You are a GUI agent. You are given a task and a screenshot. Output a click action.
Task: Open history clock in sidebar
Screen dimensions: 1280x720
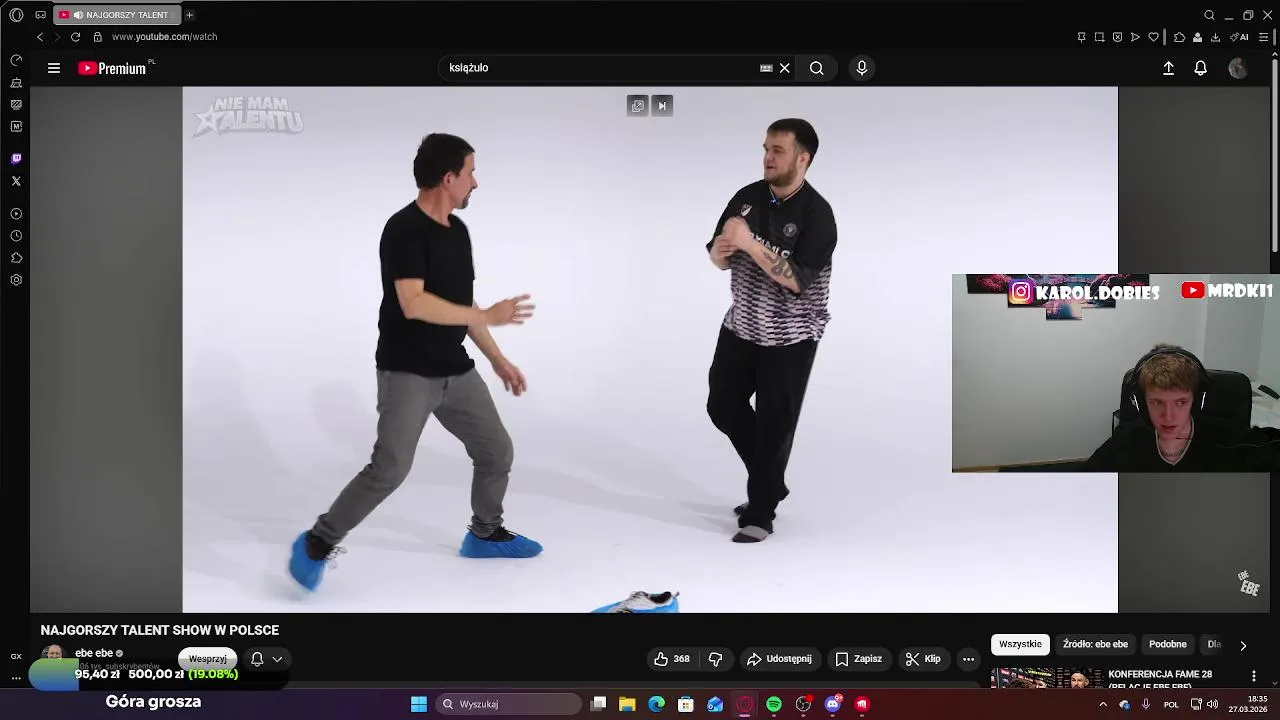pos(16,236)
